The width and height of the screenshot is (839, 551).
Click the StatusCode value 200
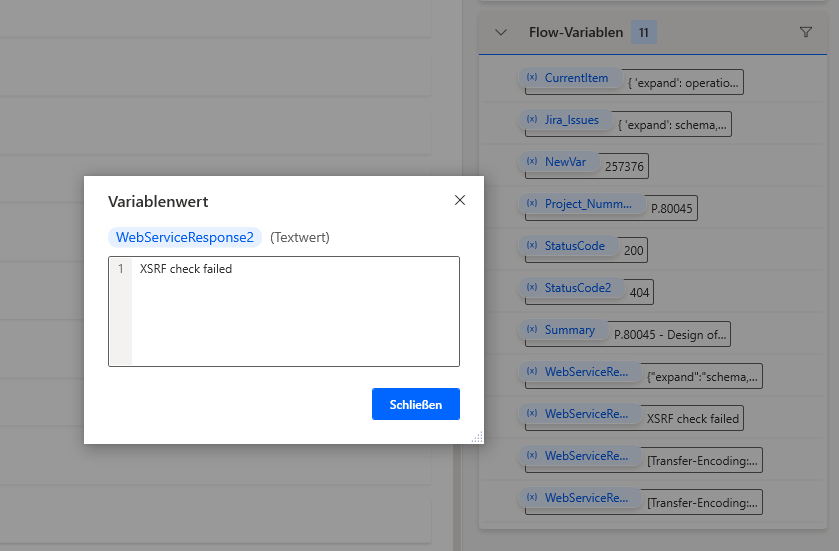tap(634, 251)
